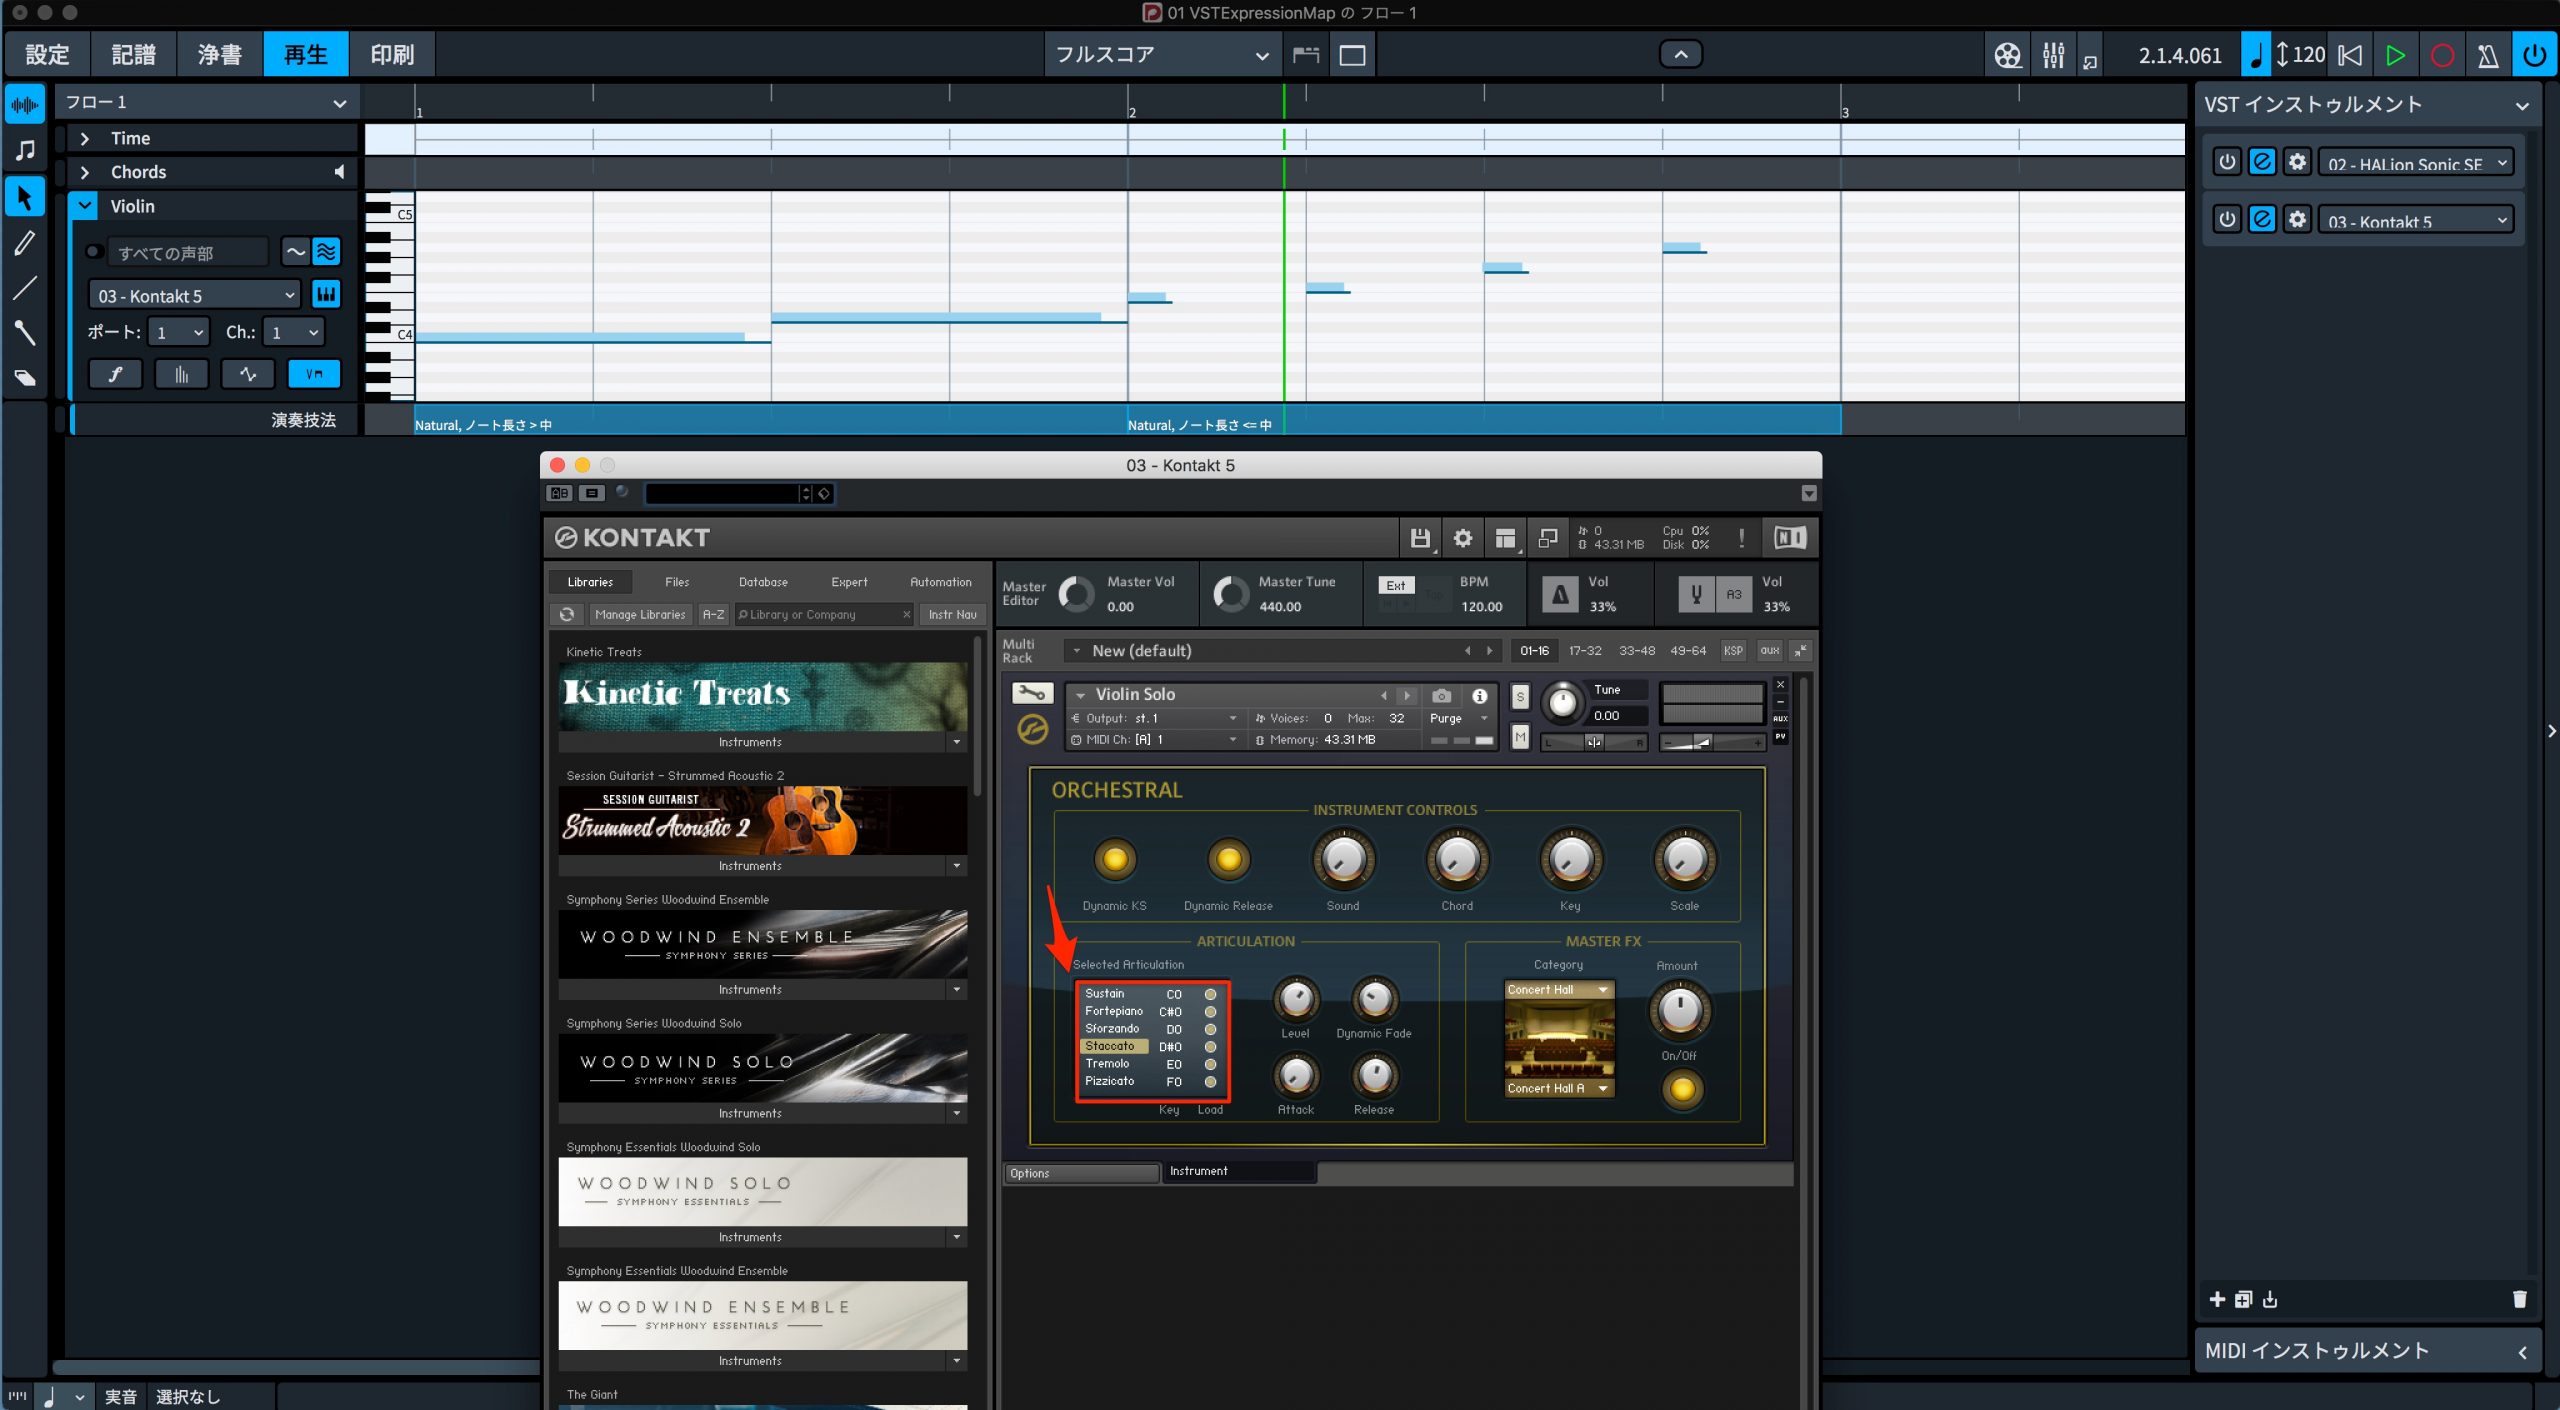Toggle Master FX On/Off button

1682,1089
